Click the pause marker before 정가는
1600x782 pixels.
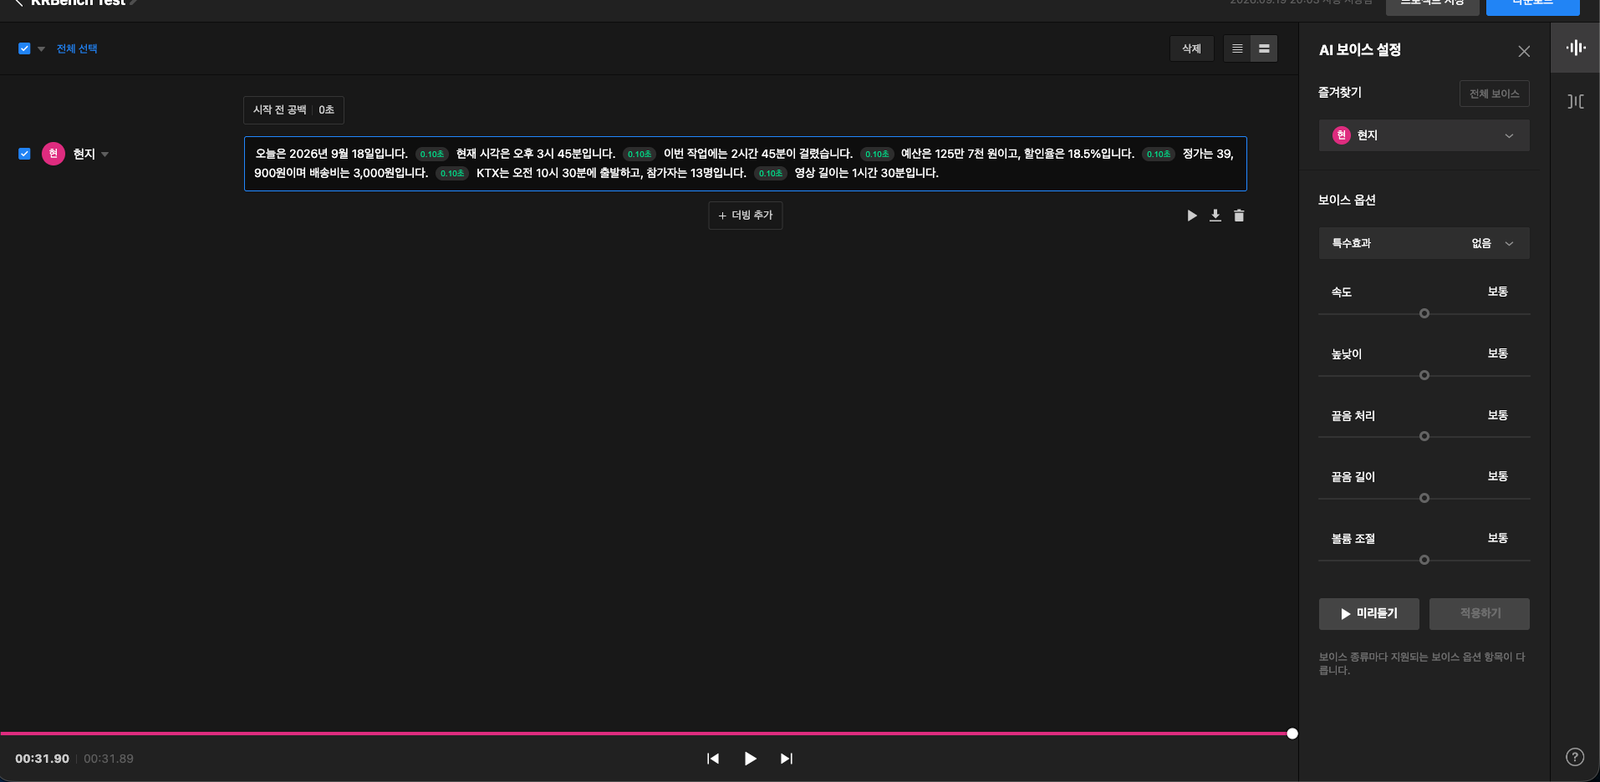coord(1158,154)
